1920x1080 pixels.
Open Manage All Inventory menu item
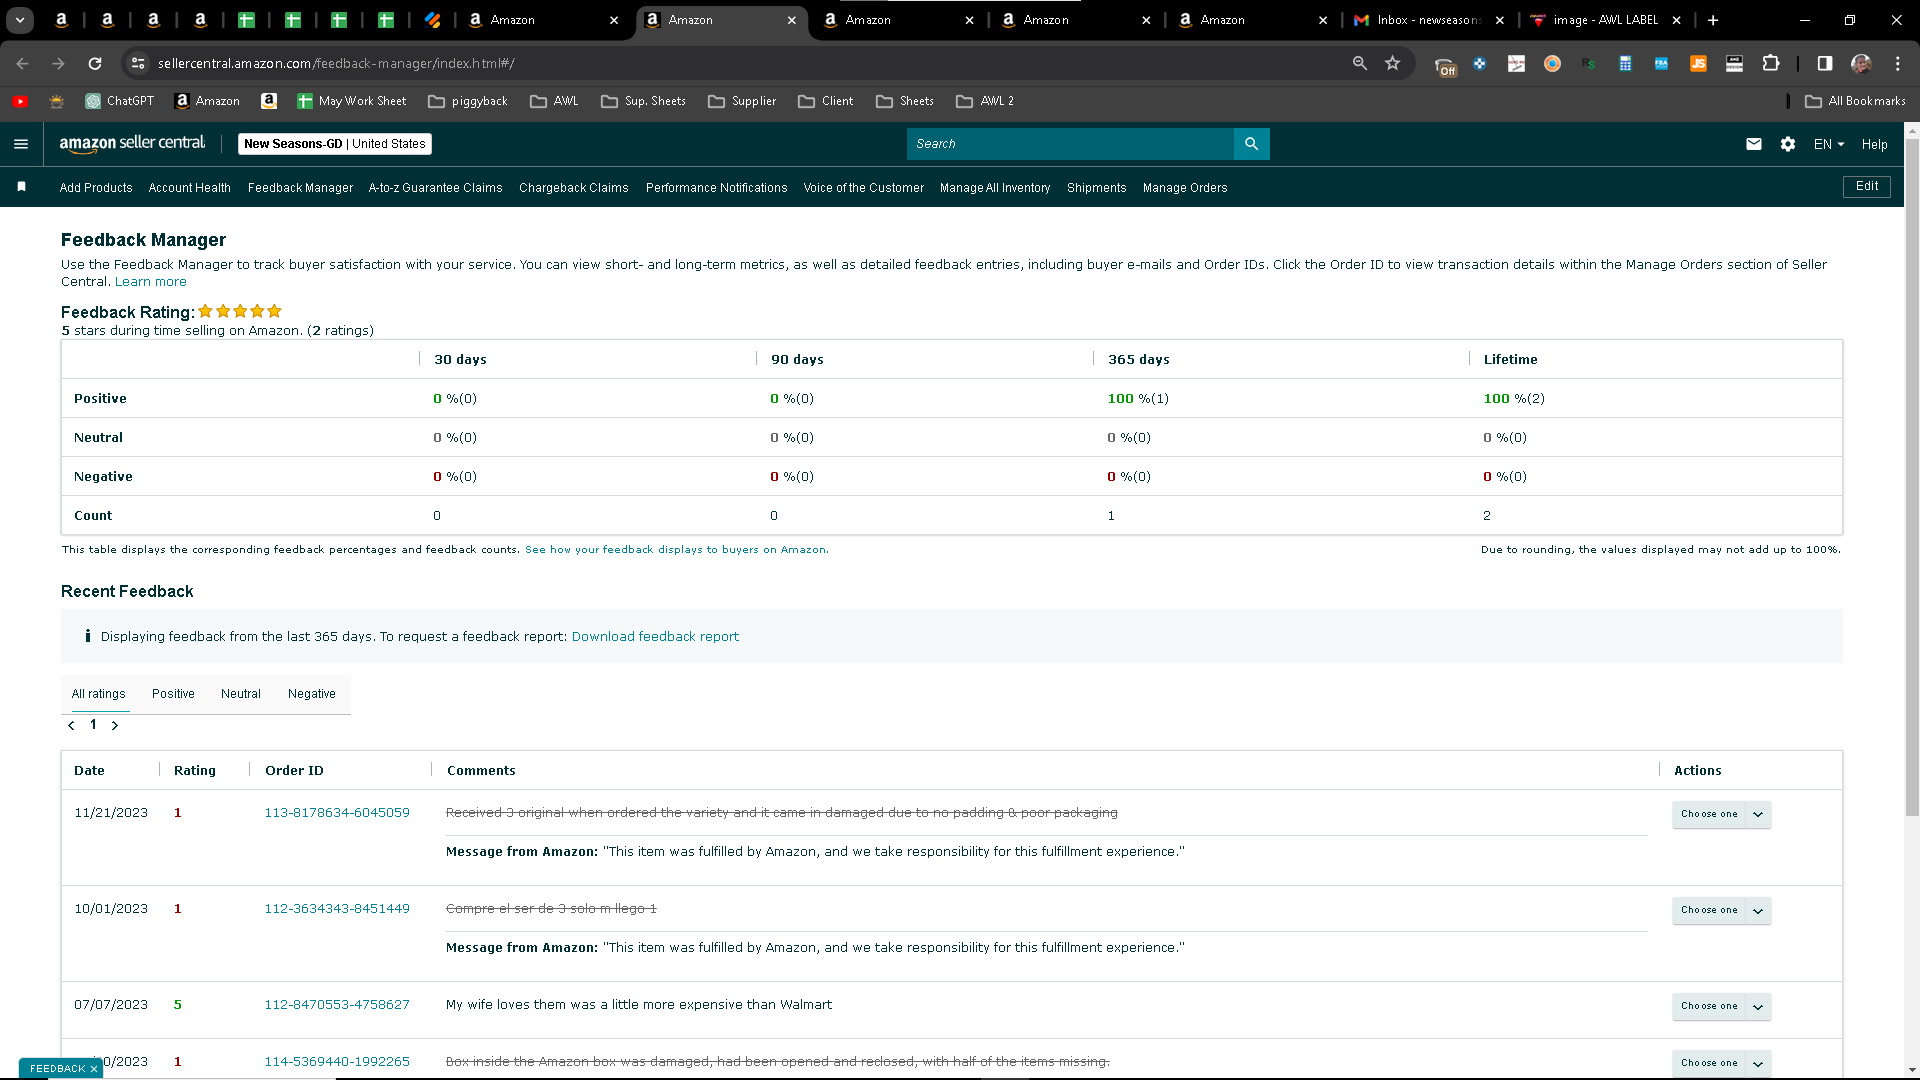tap(995, 188)
